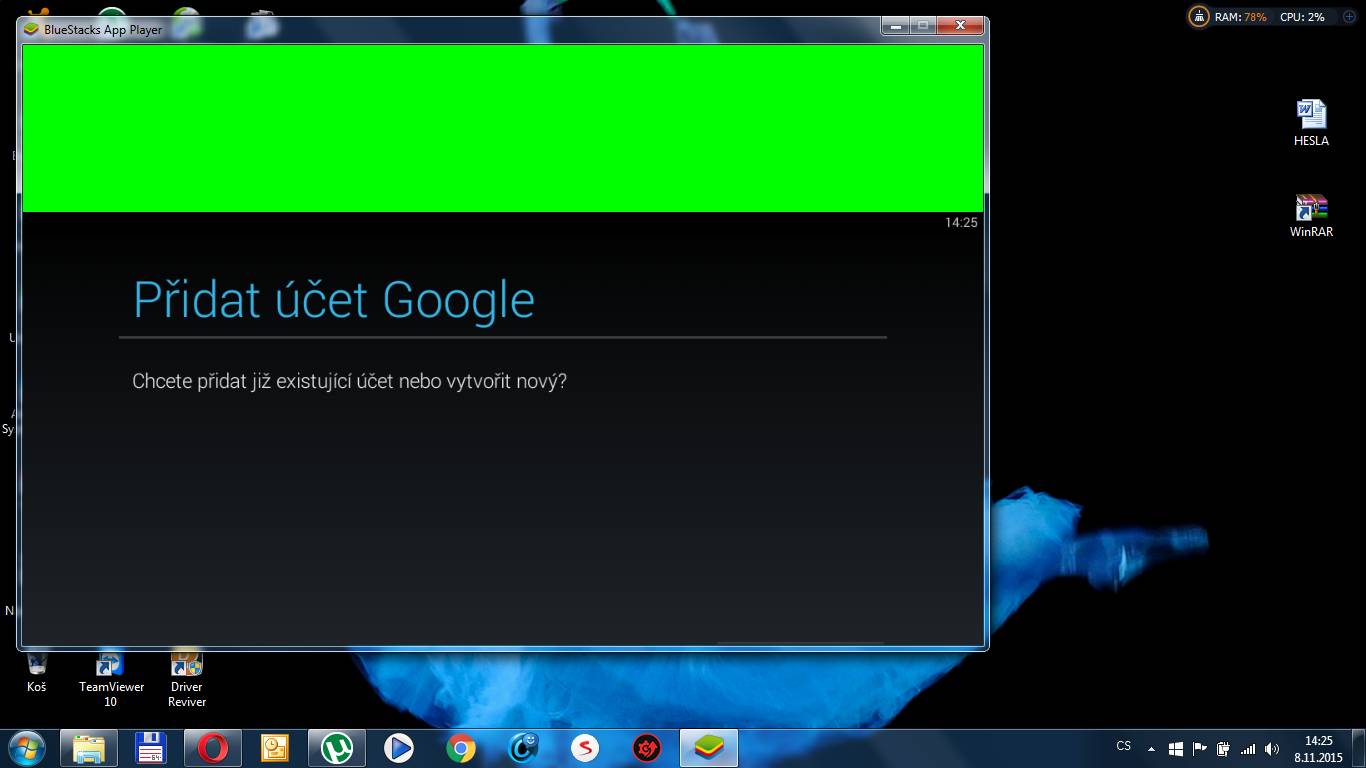The width and height of the screenshot is (1366, 768).
Task: Open the Driver Reviver desktop shortcut
Action: pyautogui.click(x=187, y=679)
